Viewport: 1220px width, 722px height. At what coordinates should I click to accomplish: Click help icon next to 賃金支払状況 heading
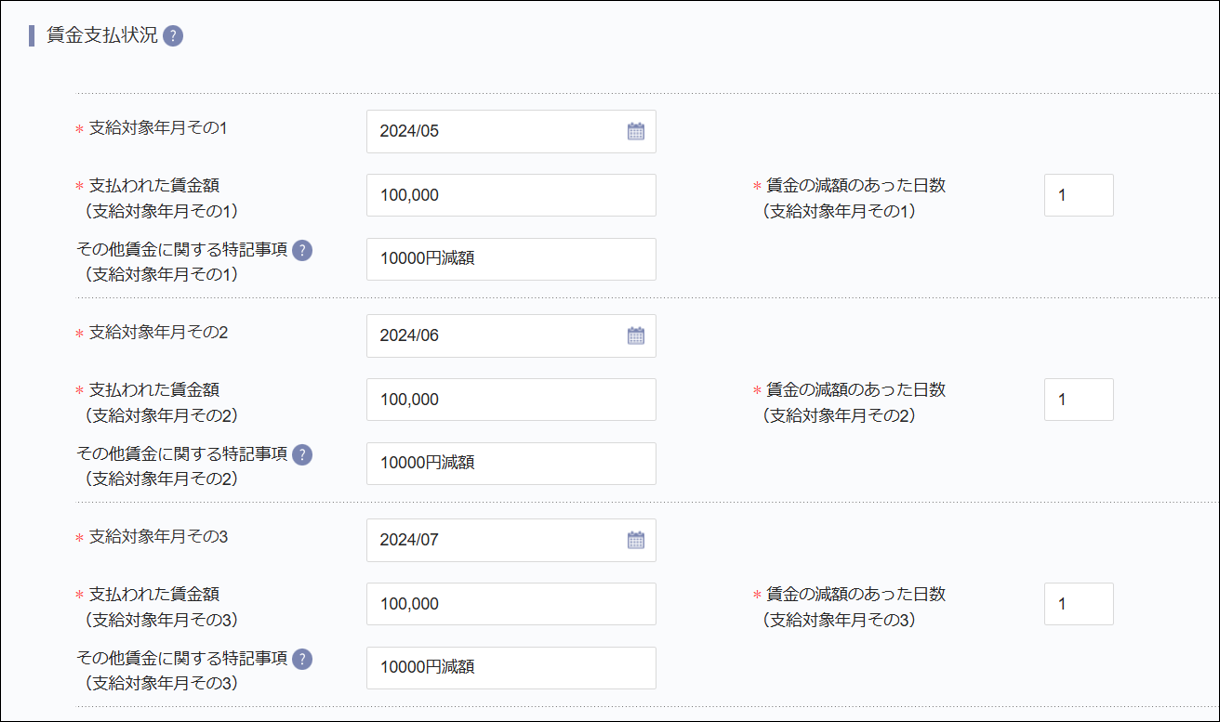[173, 36]
